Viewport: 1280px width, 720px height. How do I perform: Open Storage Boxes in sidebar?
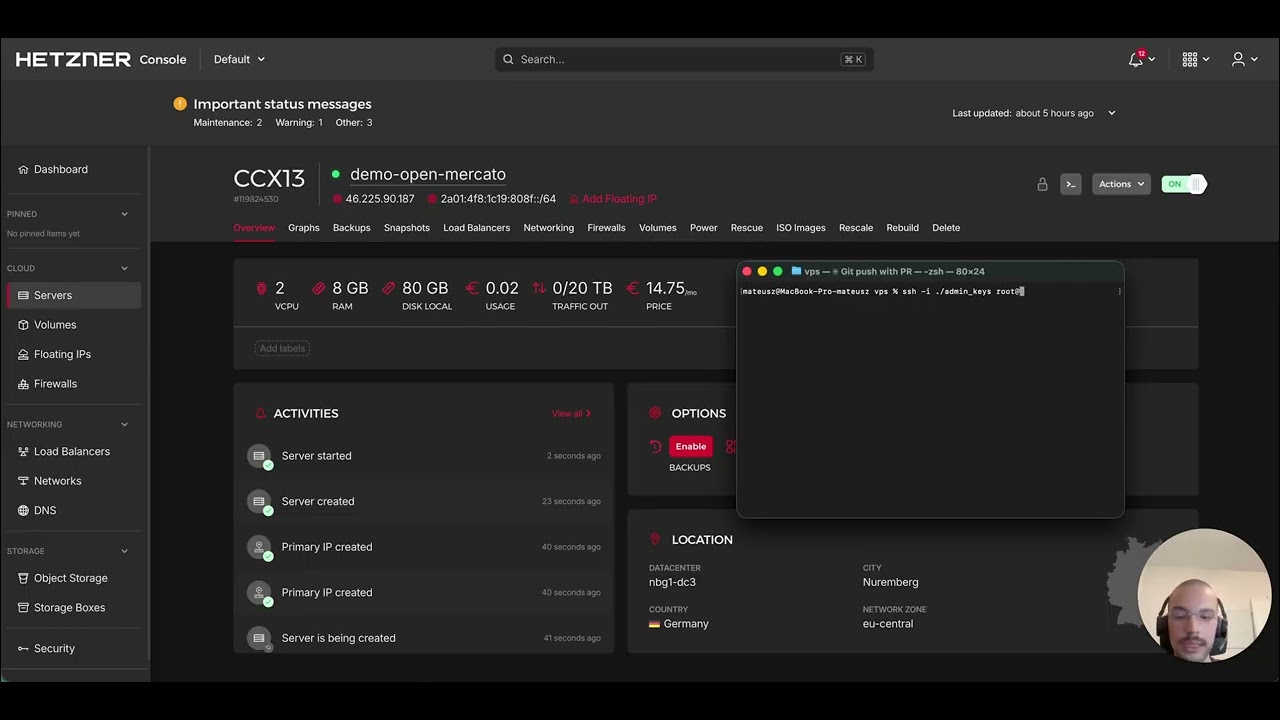[x=74, y=608]
